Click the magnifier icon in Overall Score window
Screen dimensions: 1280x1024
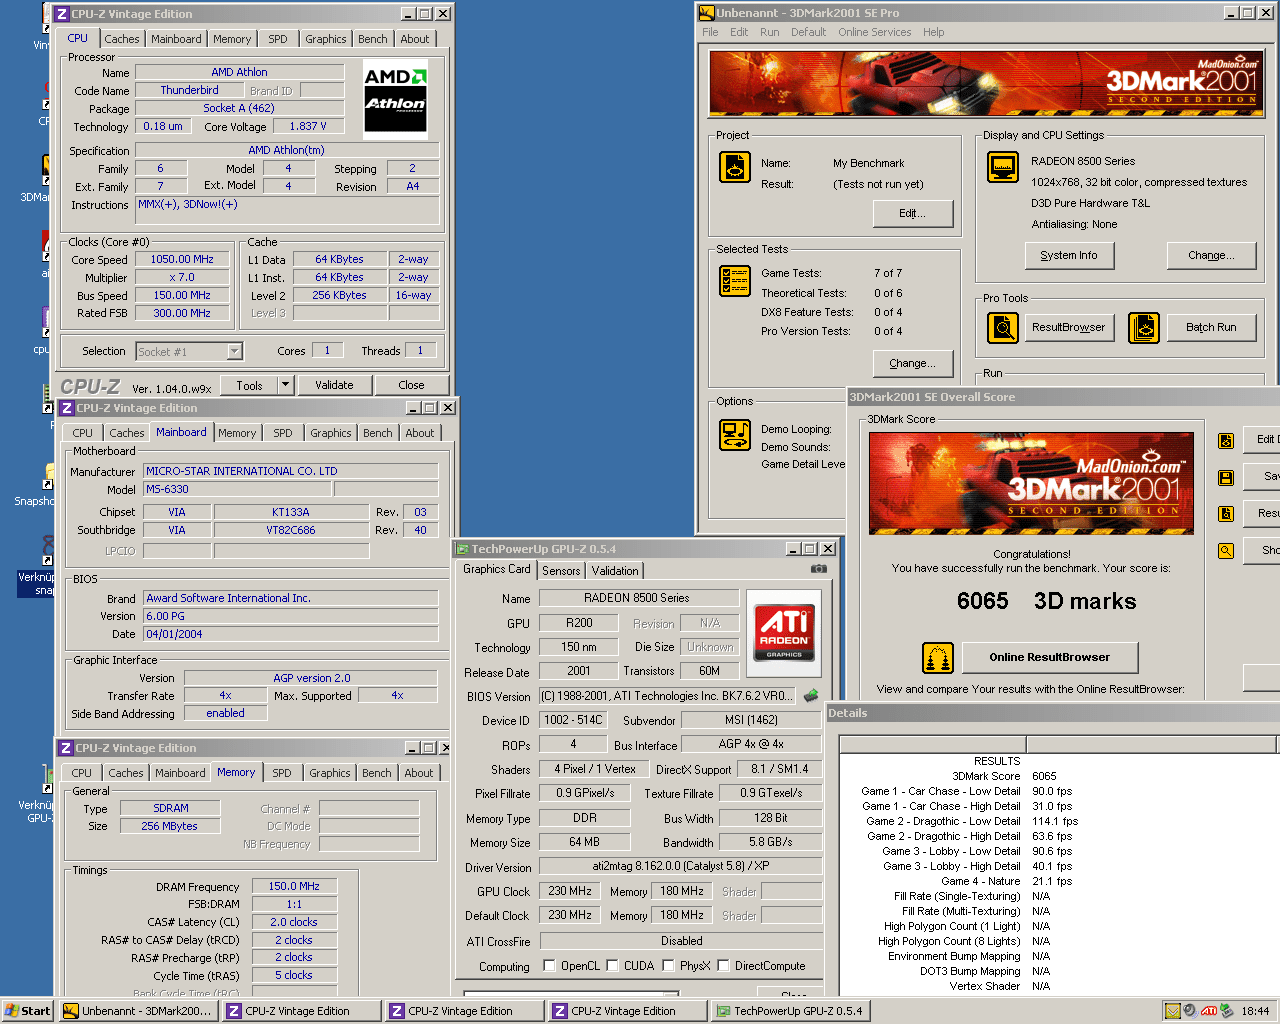click(x=1226, y=551)
